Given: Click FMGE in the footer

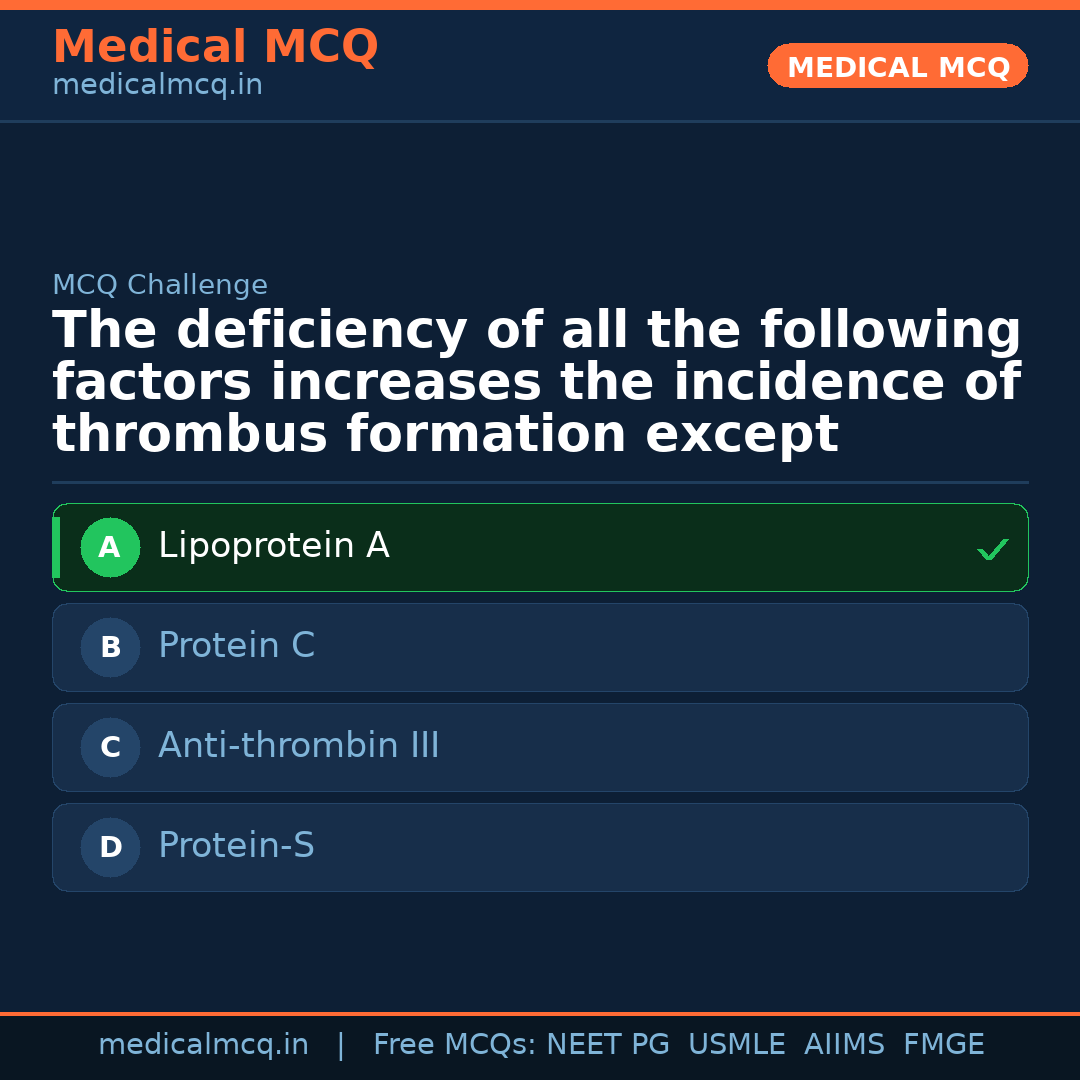Looking at the screenshot, I should pyautogui.click(x=943, y=1045).
